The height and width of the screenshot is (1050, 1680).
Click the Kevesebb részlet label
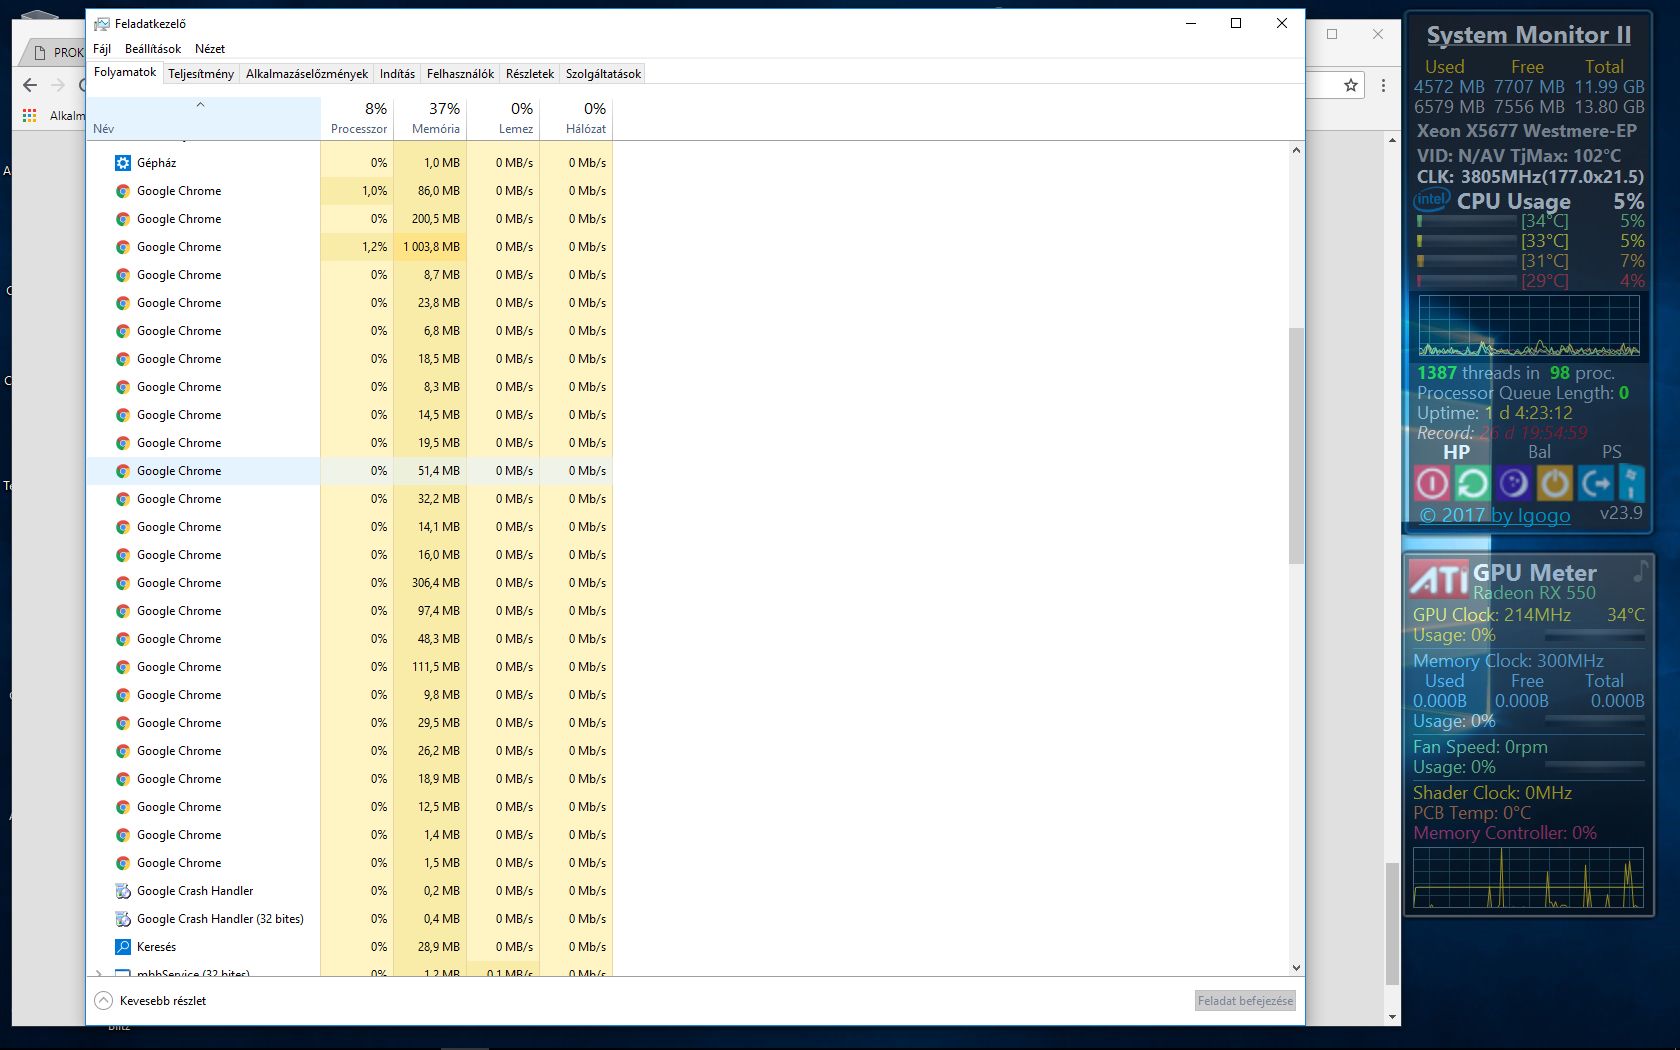163,1001
